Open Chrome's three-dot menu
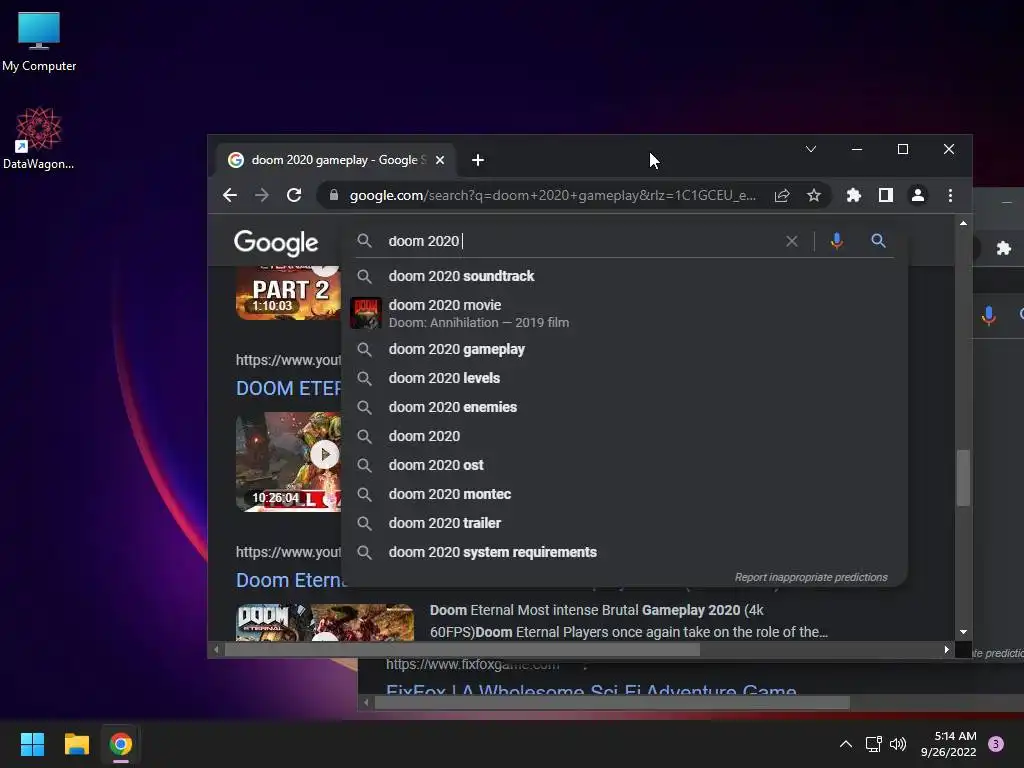1024x768 pixels. [950, 195]
